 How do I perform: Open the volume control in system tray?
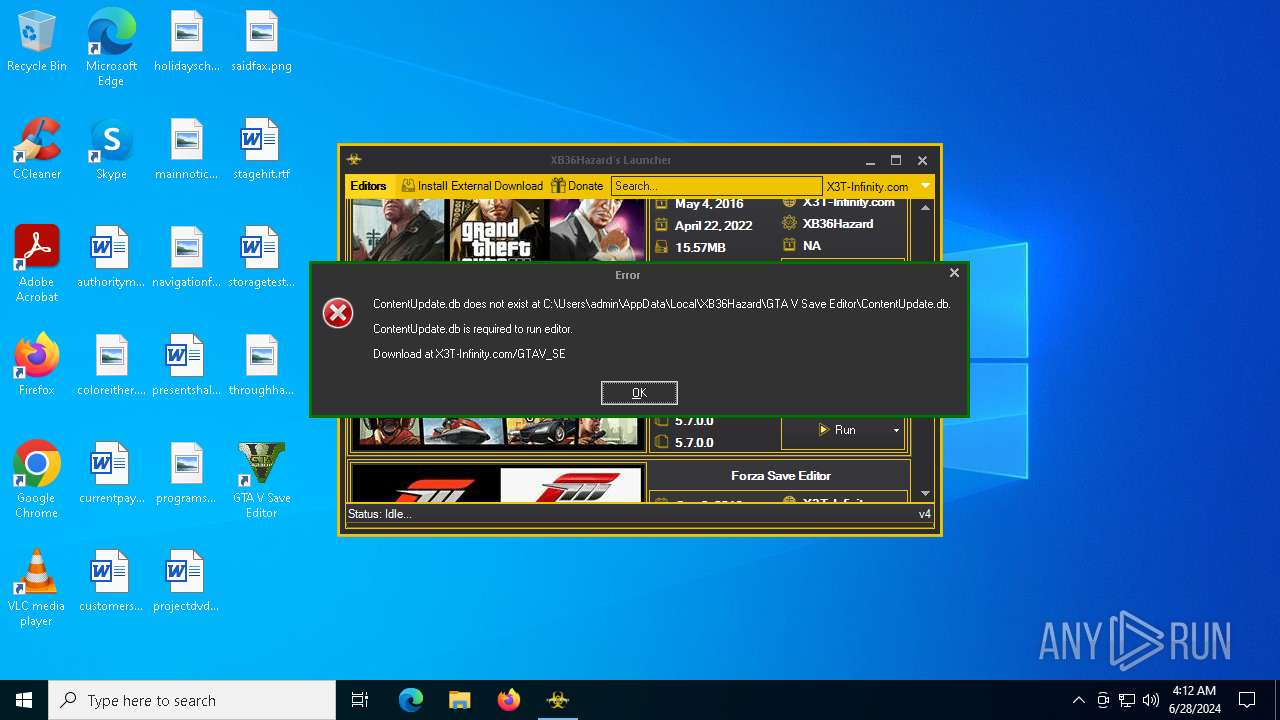1150,700
